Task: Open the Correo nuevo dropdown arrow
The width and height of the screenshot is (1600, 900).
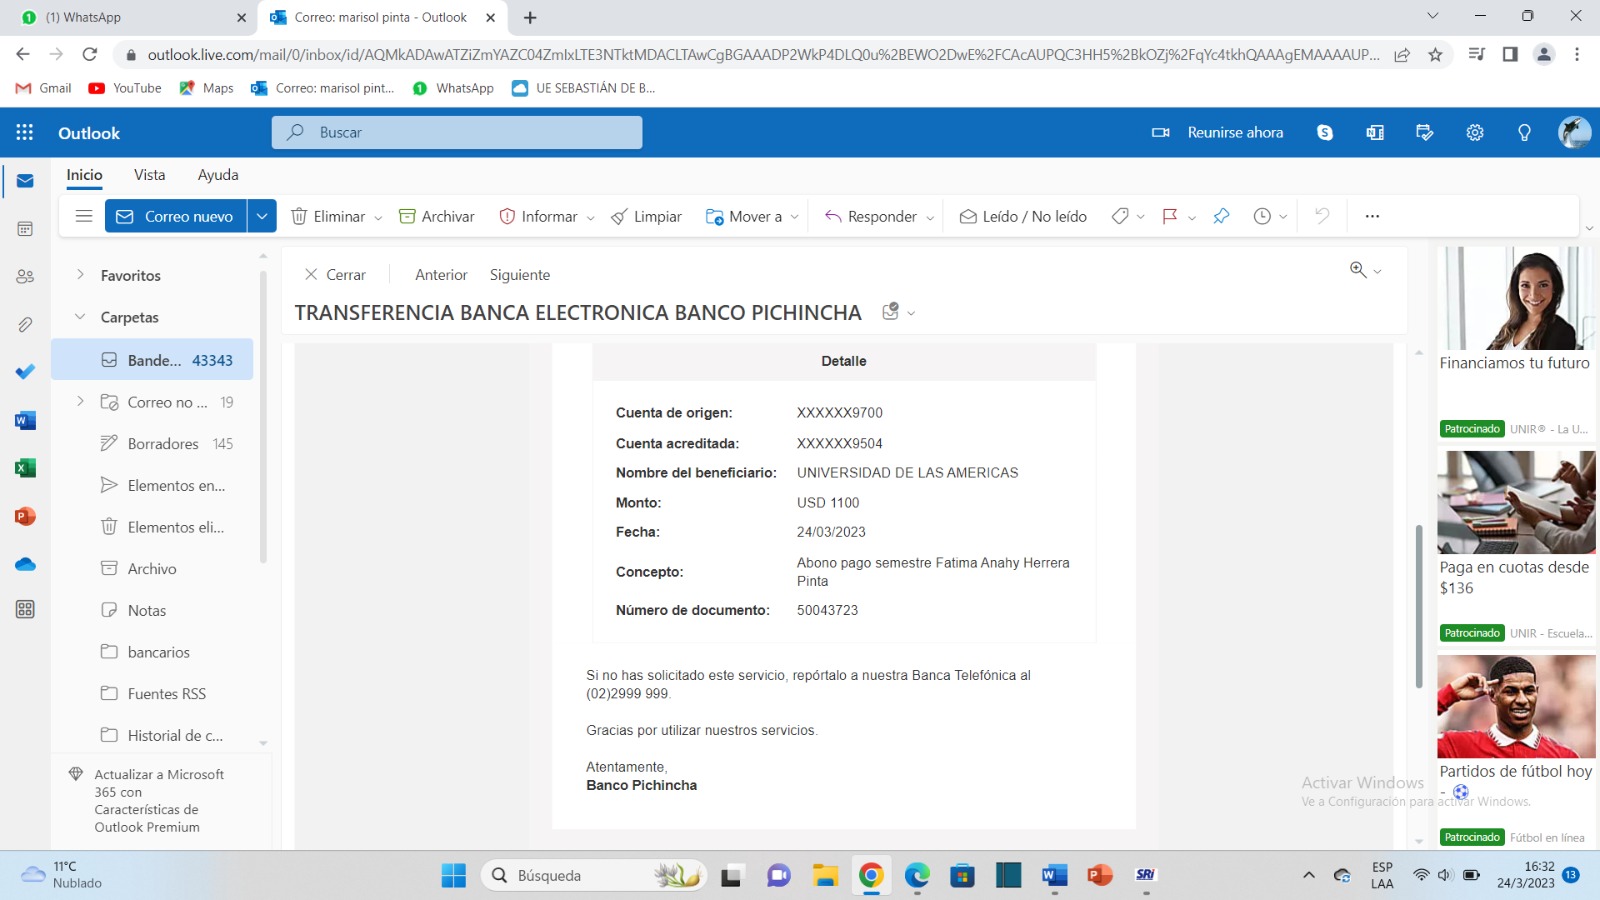Action: tap(262, 216)
